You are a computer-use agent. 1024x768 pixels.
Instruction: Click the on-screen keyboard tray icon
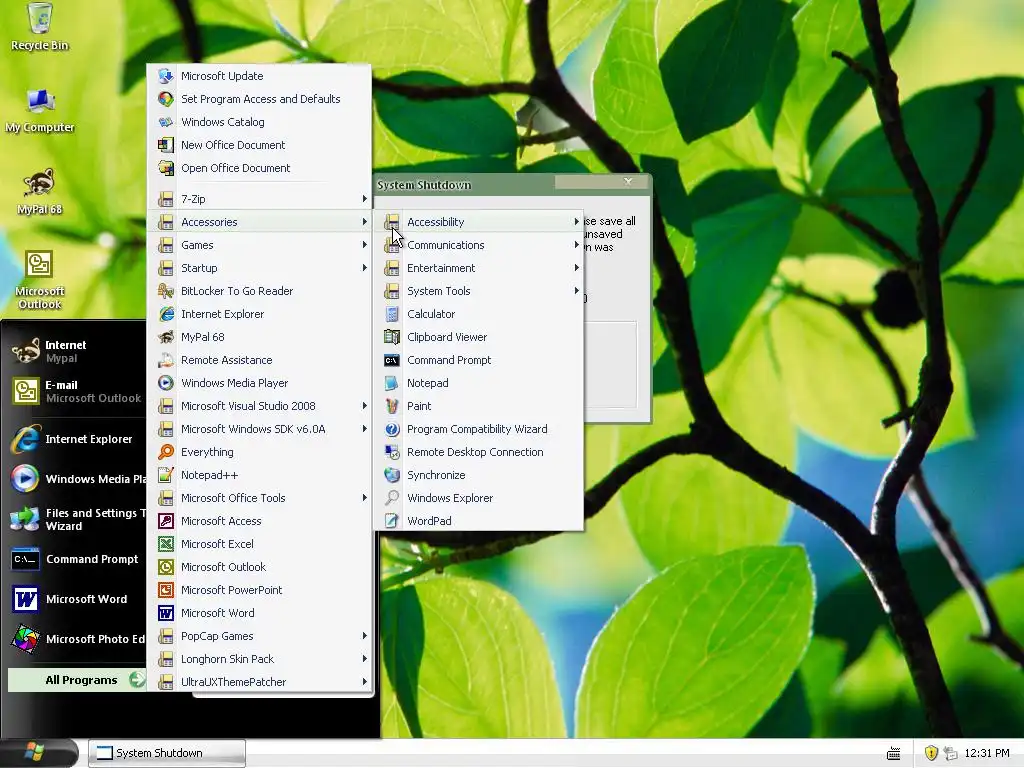point(894,754)
